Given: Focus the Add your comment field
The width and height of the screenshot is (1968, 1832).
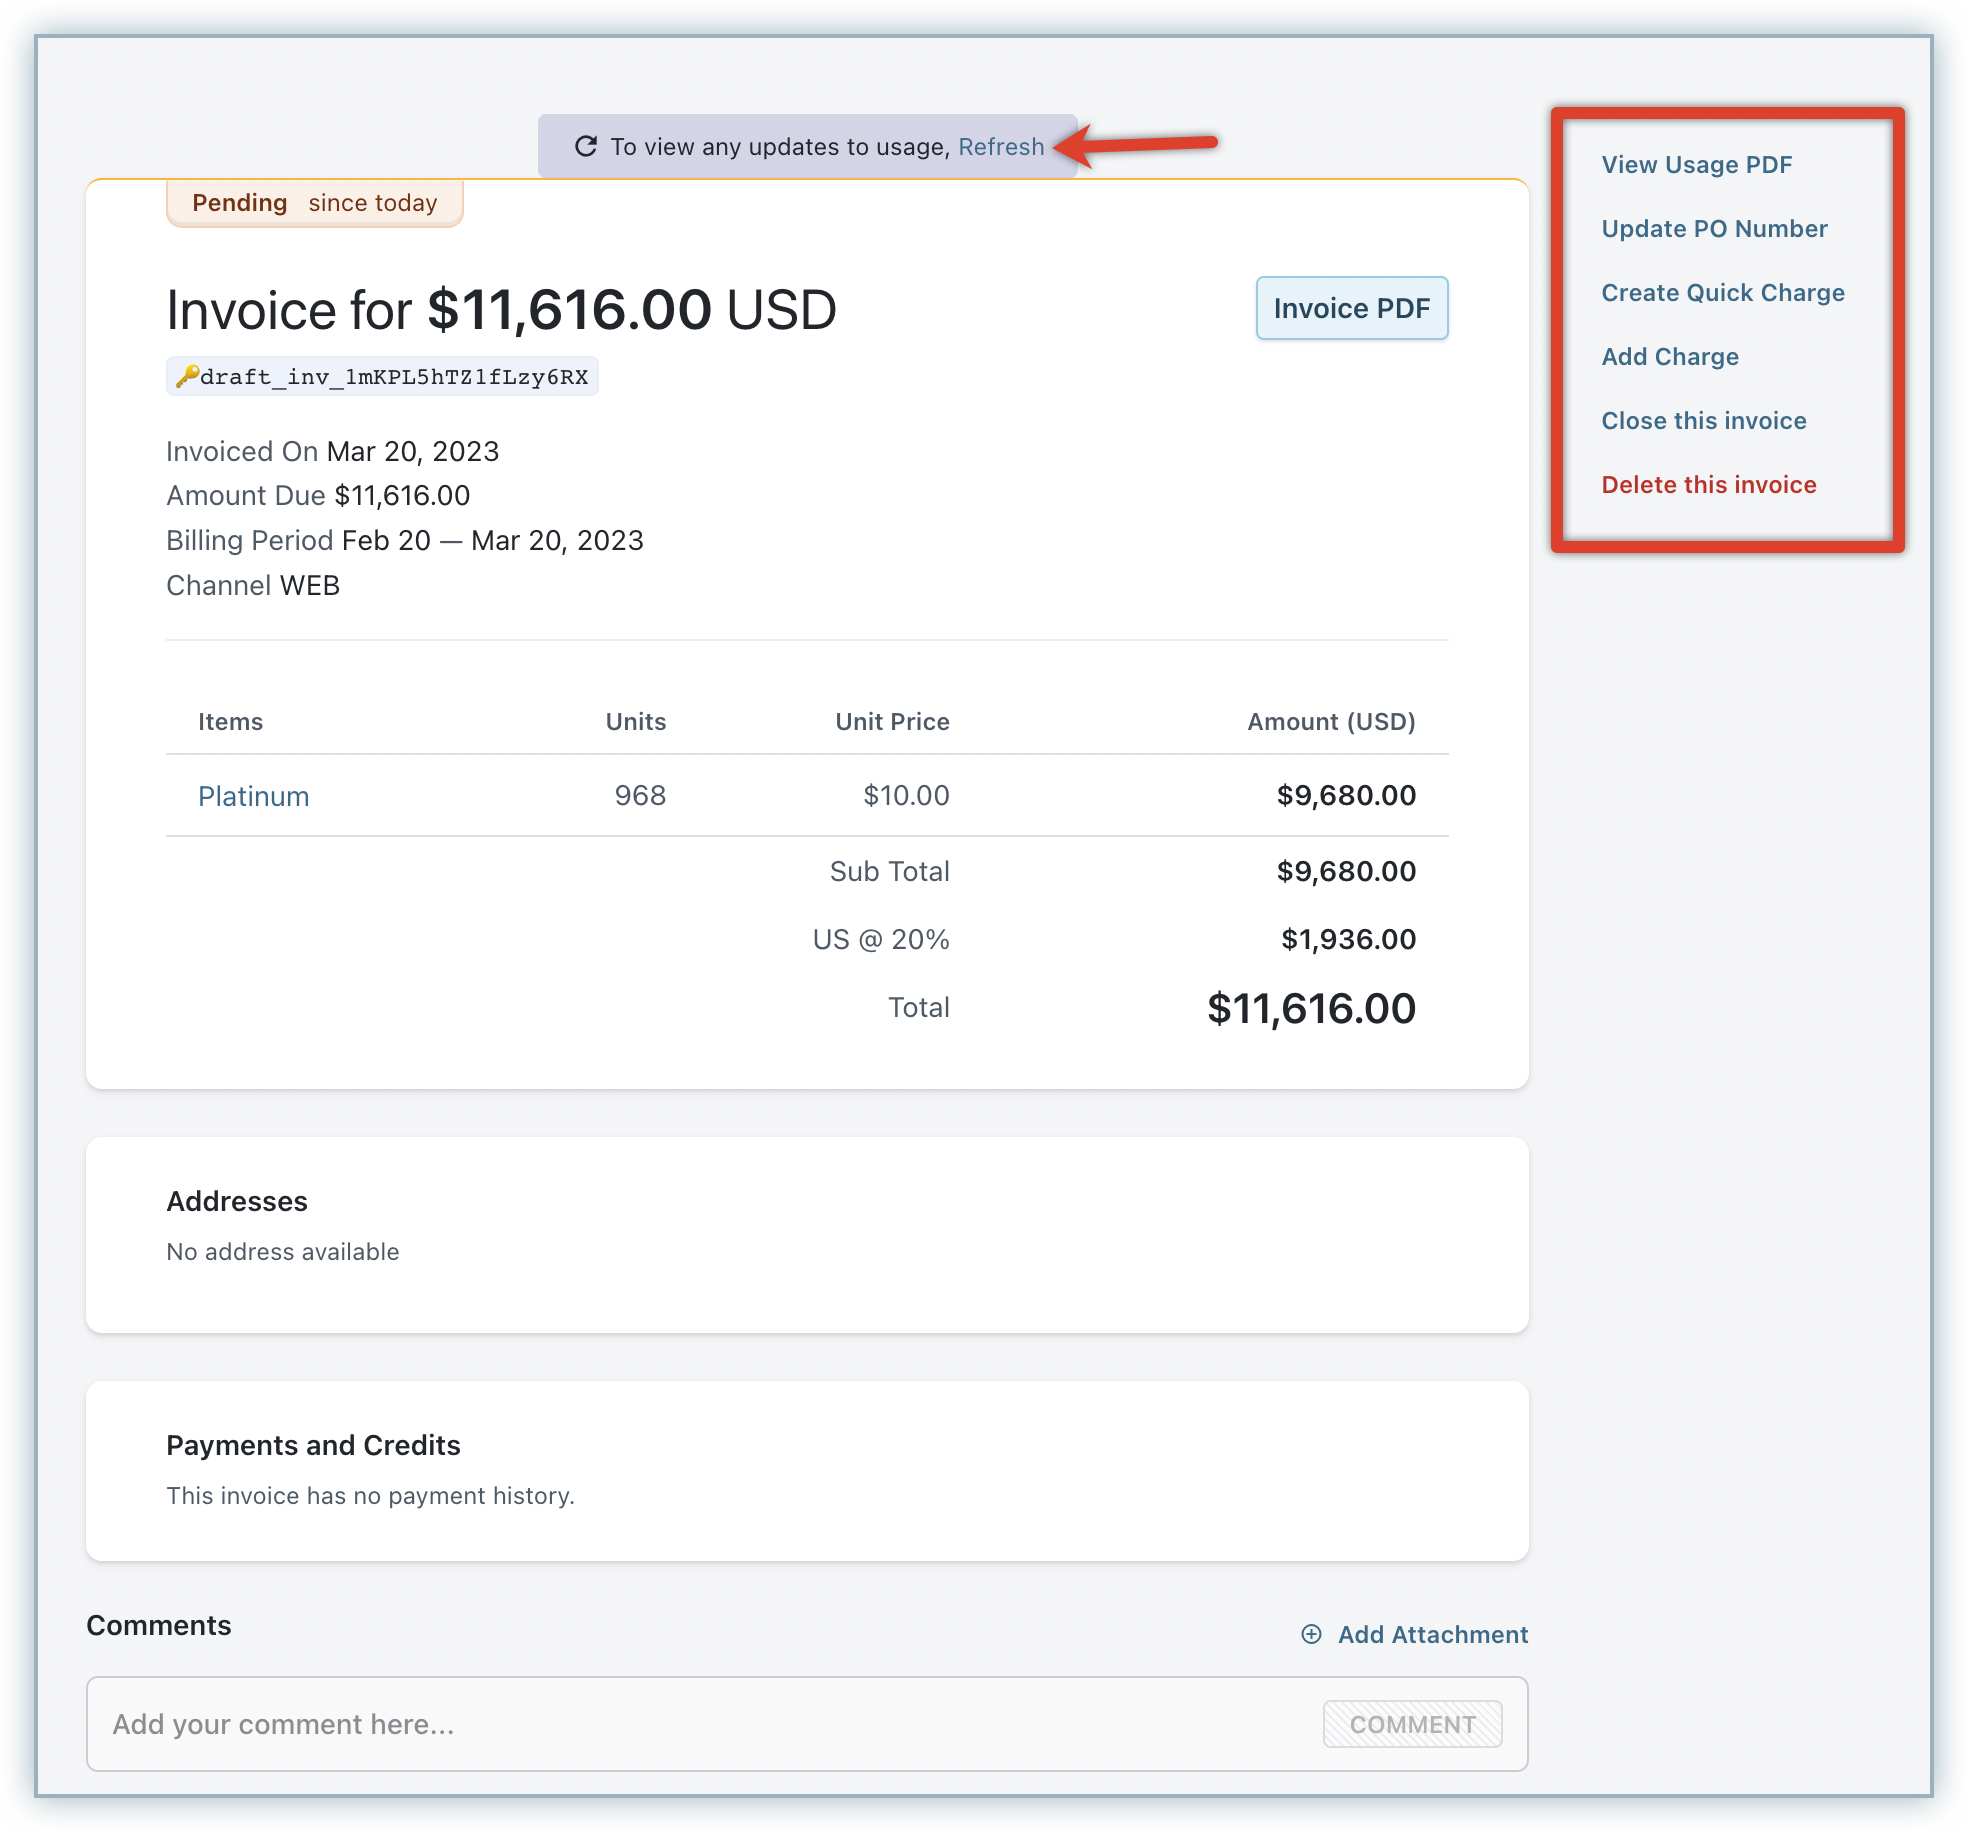Looking at the screenshot, I should click(x=700, y=1724).
